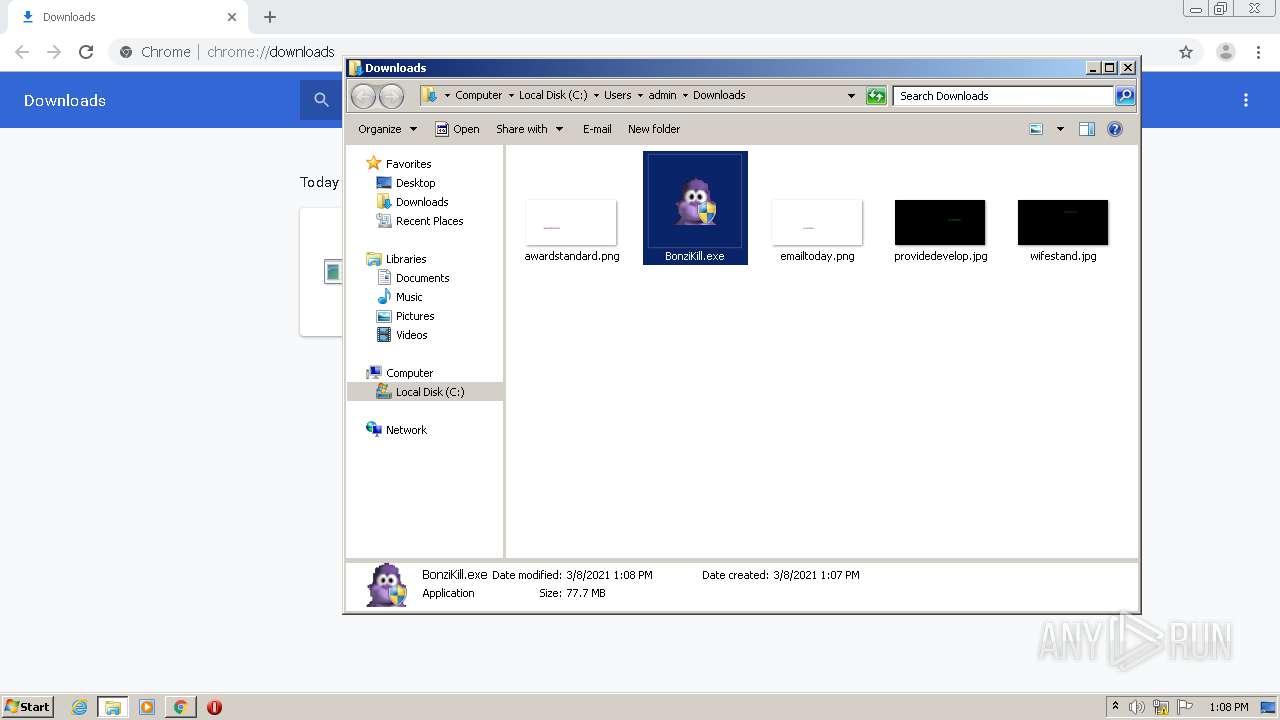Open Internet Explorer from taskbar
Image resolution: width=1280 pixels, height=720 pixels.
pos(80,707)
